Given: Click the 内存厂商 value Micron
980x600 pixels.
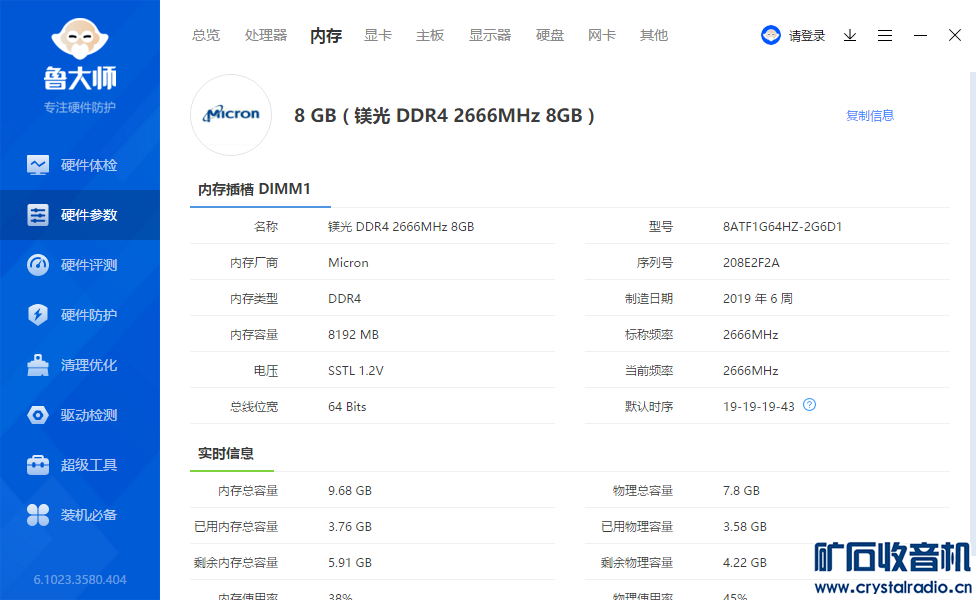Looking at the screenshot, I should point(348,263).
